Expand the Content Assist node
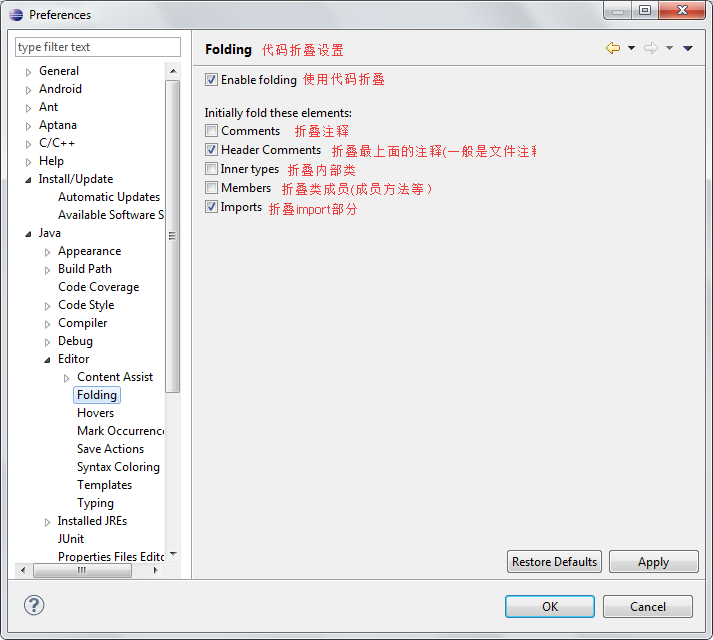Screen dimensions: 713x640 click(67, 378)
